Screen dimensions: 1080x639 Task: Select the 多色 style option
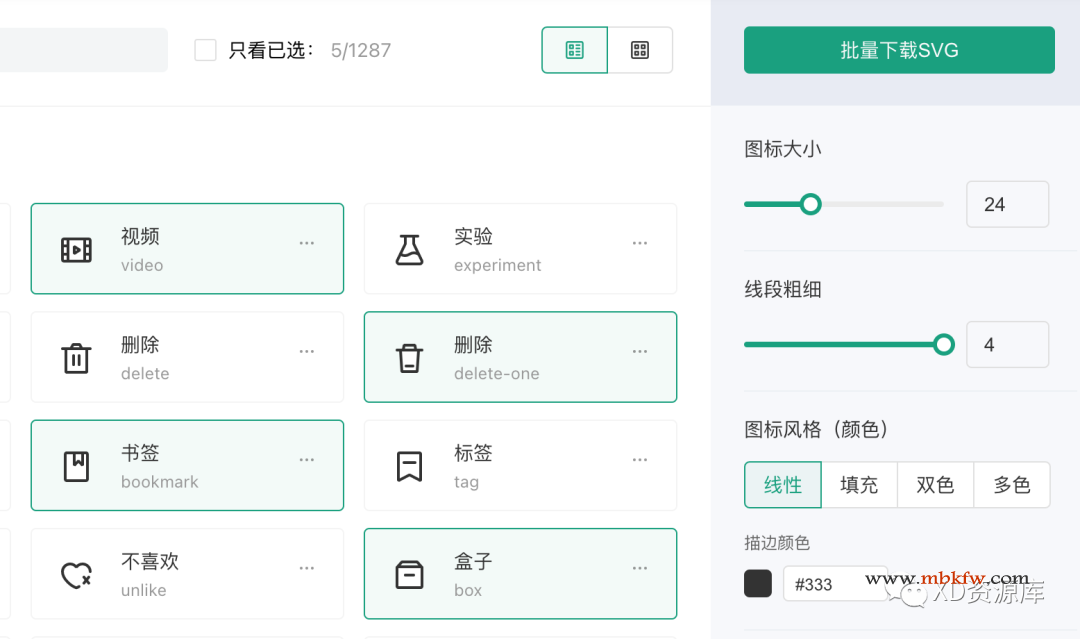click(1012, 485)
